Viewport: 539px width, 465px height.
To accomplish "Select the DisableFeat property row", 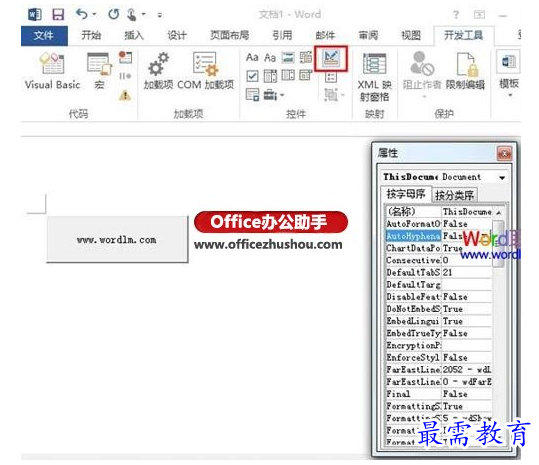I will click(439, 297).
